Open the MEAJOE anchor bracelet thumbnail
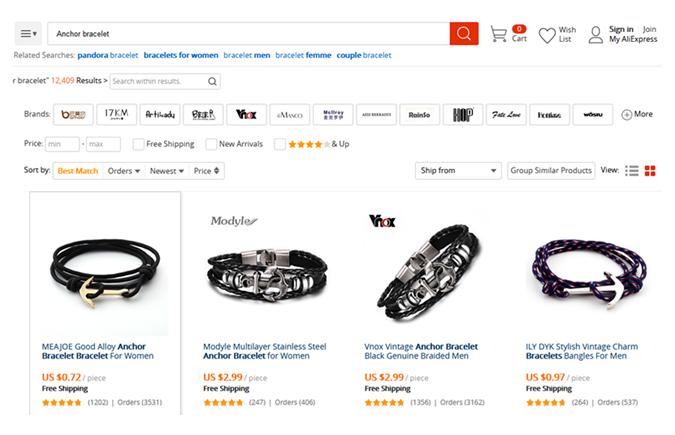 (x=105, y=263)
